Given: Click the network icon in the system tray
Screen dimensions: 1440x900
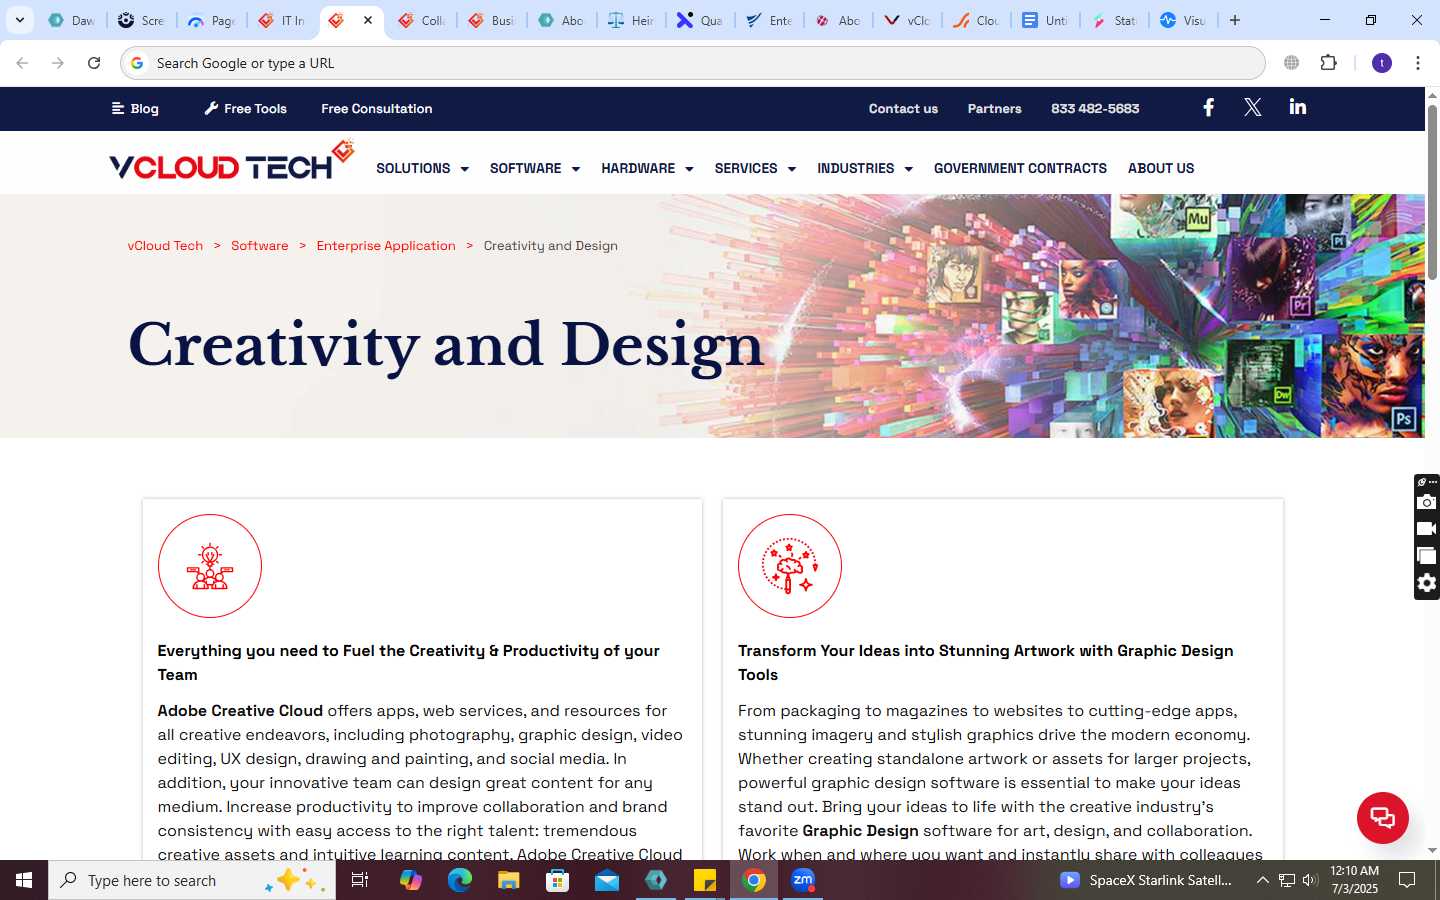Looking at the screenshot, I should 1287,880.
